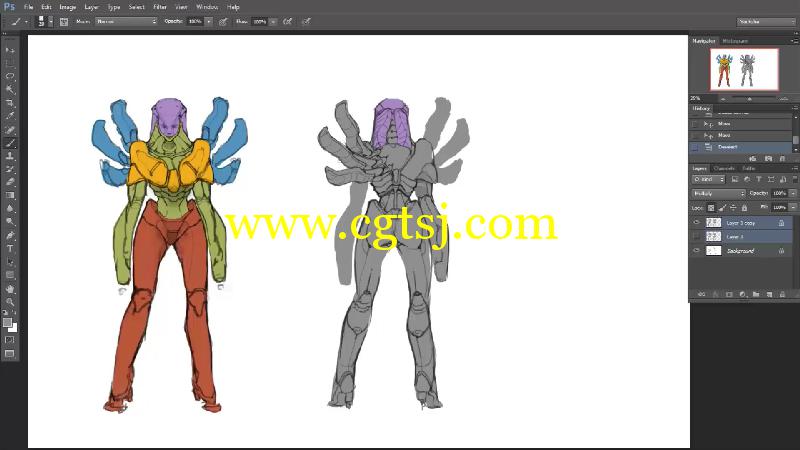Image resolution: width=800 pixels, height=450 pixels.
Task: Create a new layer
Action: pos(769,294)
